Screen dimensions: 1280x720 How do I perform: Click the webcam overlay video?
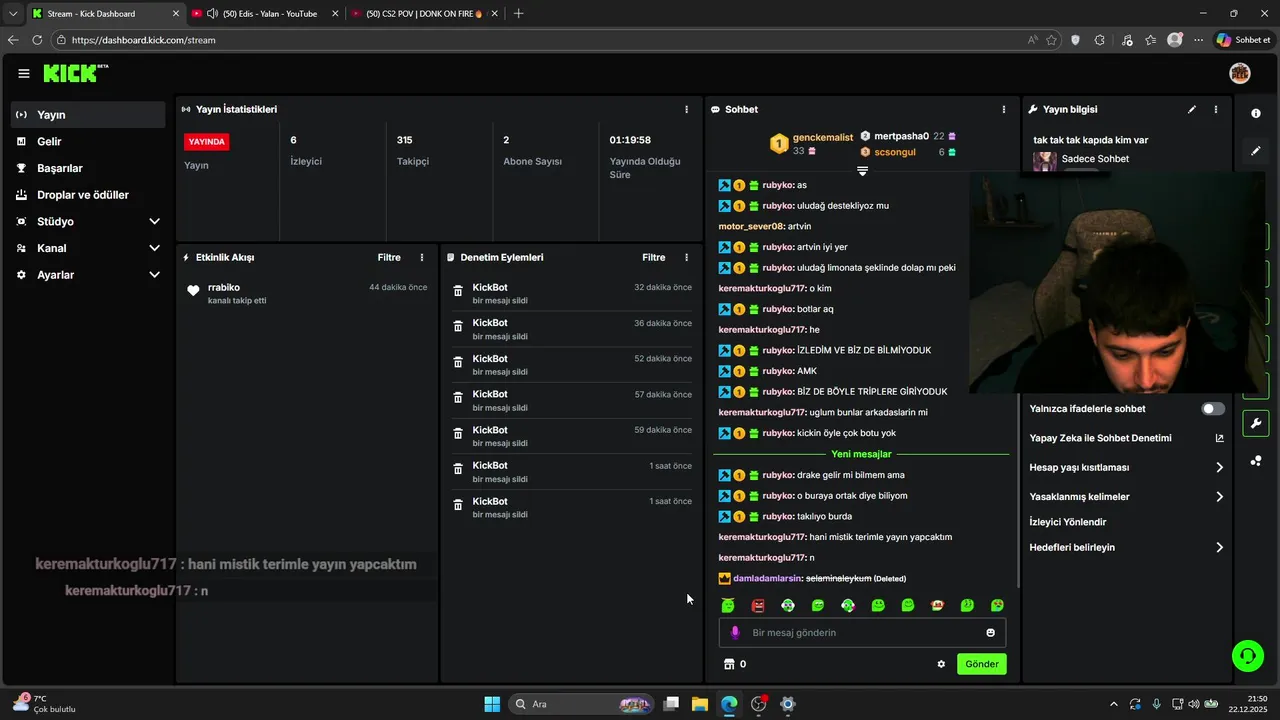click(1116, 283)
